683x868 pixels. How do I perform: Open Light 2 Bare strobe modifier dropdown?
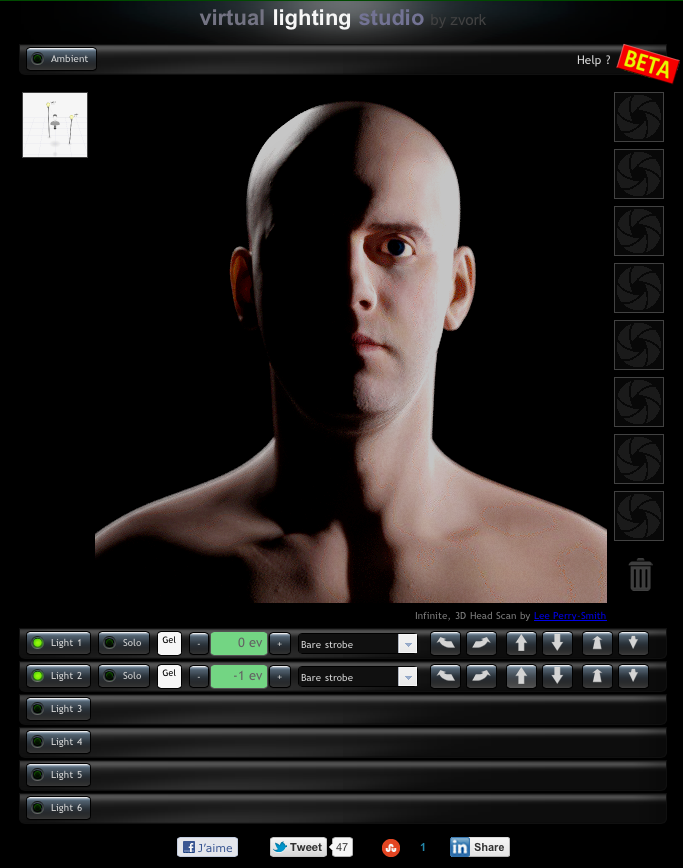(x=358, y=676)
